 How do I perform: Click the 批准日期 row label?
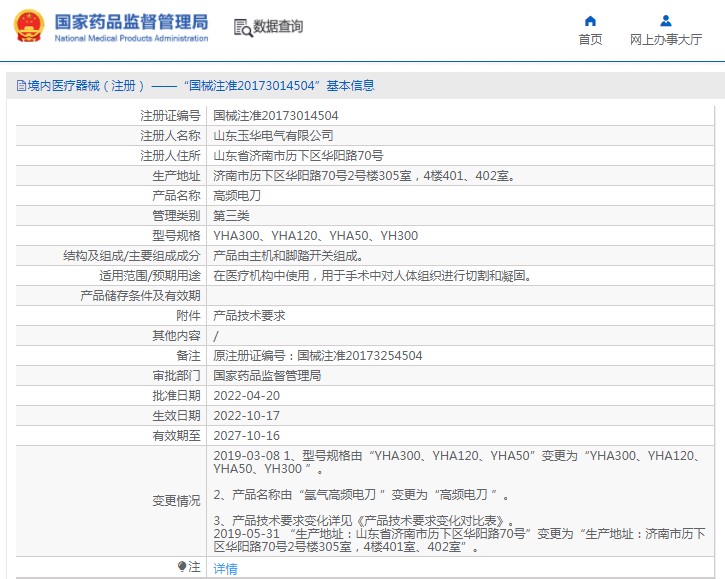(x=176, y=396)
